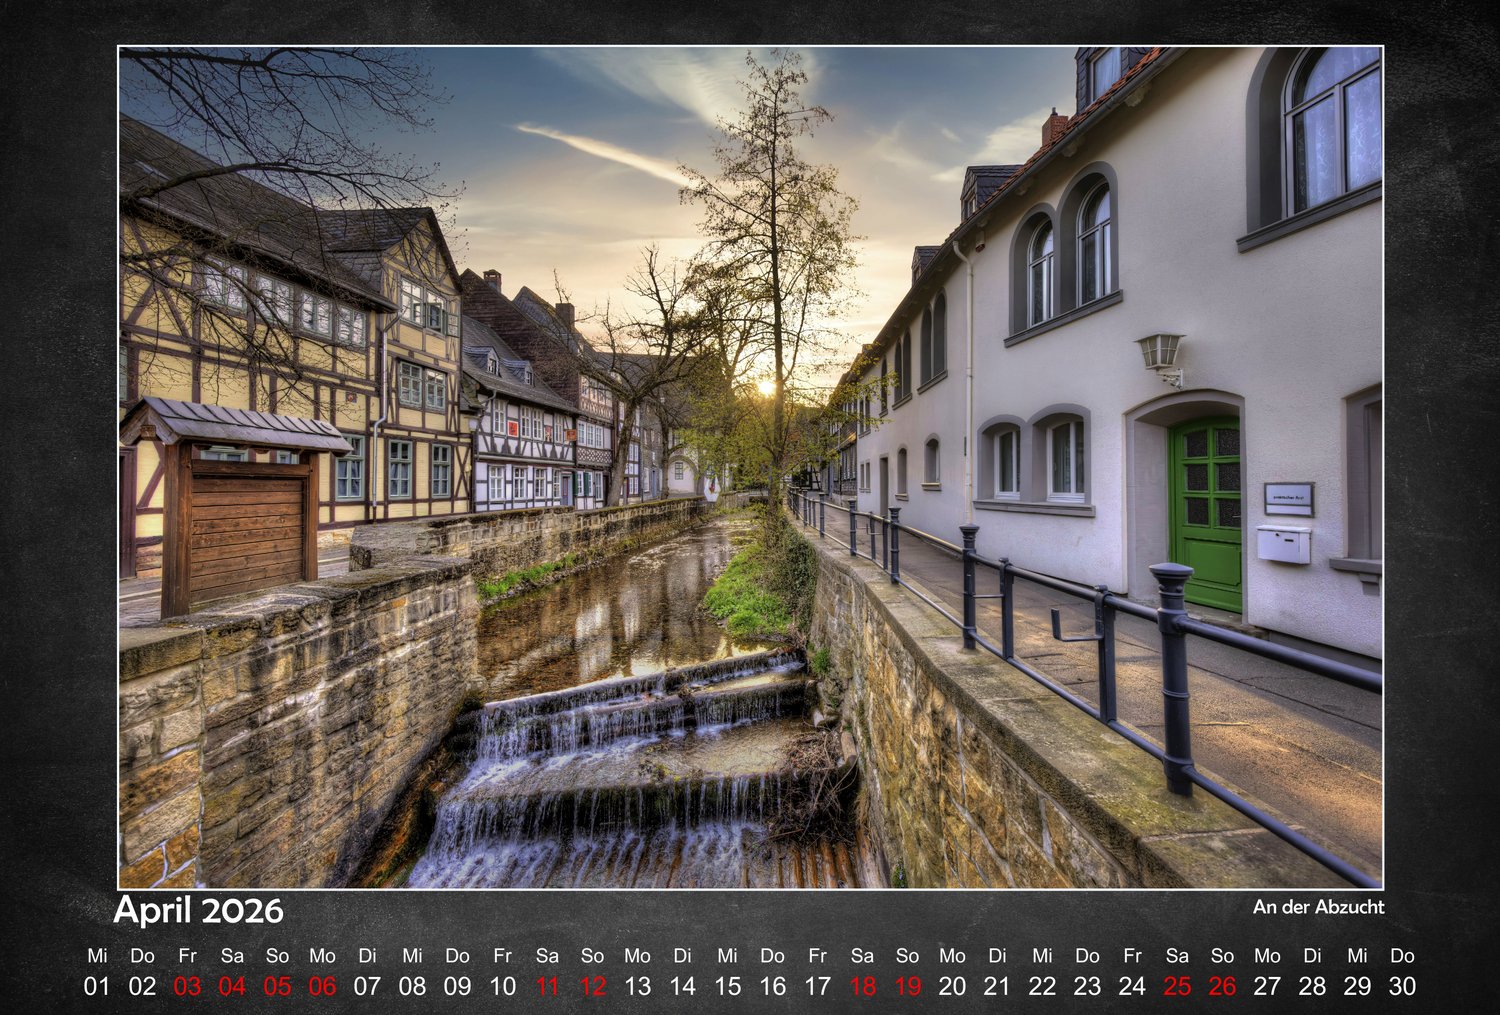Click date 23 in the day strip
This screenshot has width=1500, height=1015.
(1087, 986)
